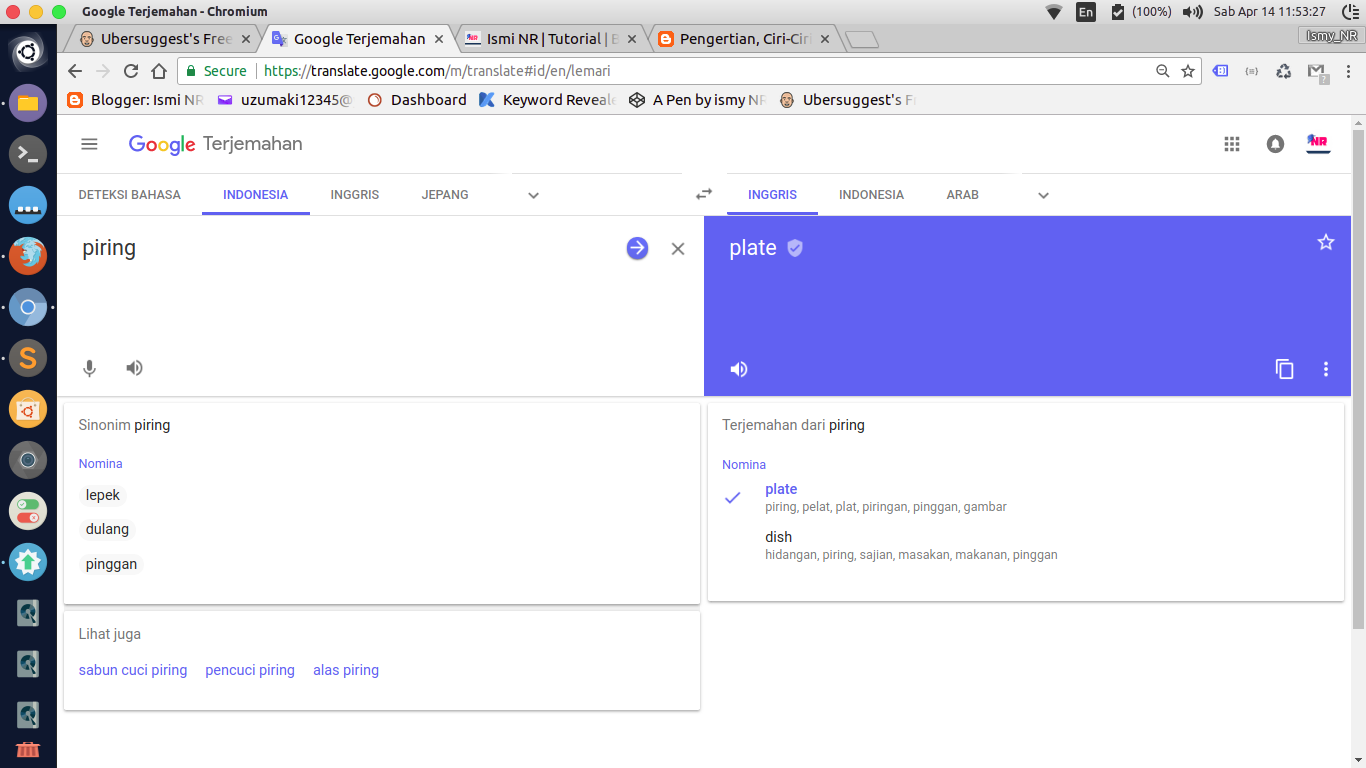The image size is (1366, 768).
Task: Open the Google apps grid
Action: [x=1232, y=144]
